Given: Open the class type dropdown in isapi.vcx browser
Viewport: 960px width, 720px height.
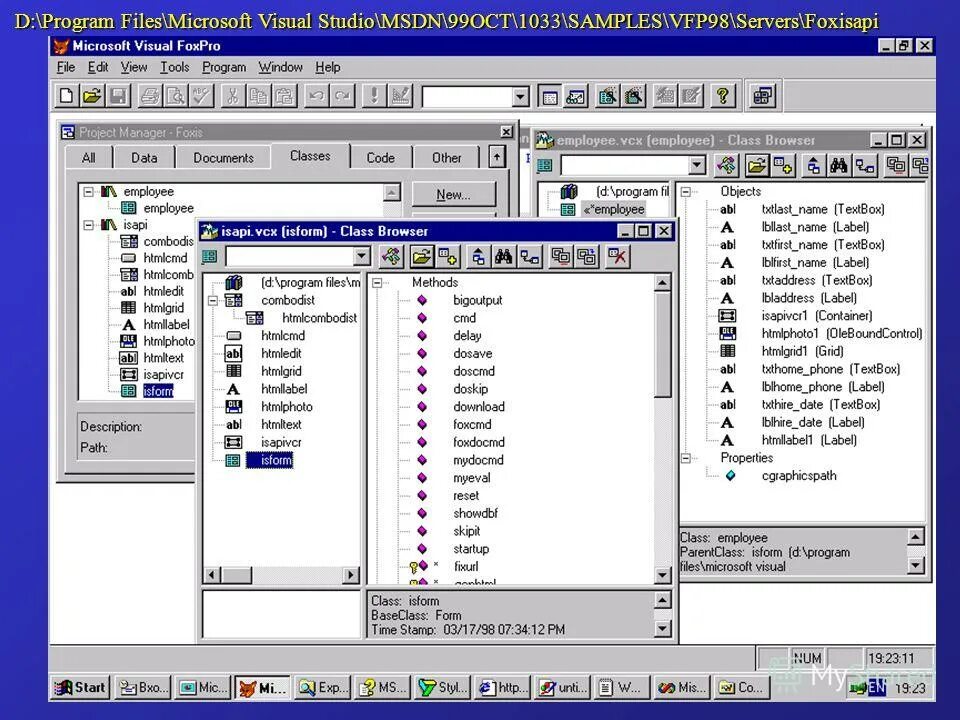Looking at the screenshot, I should [362, 256].
